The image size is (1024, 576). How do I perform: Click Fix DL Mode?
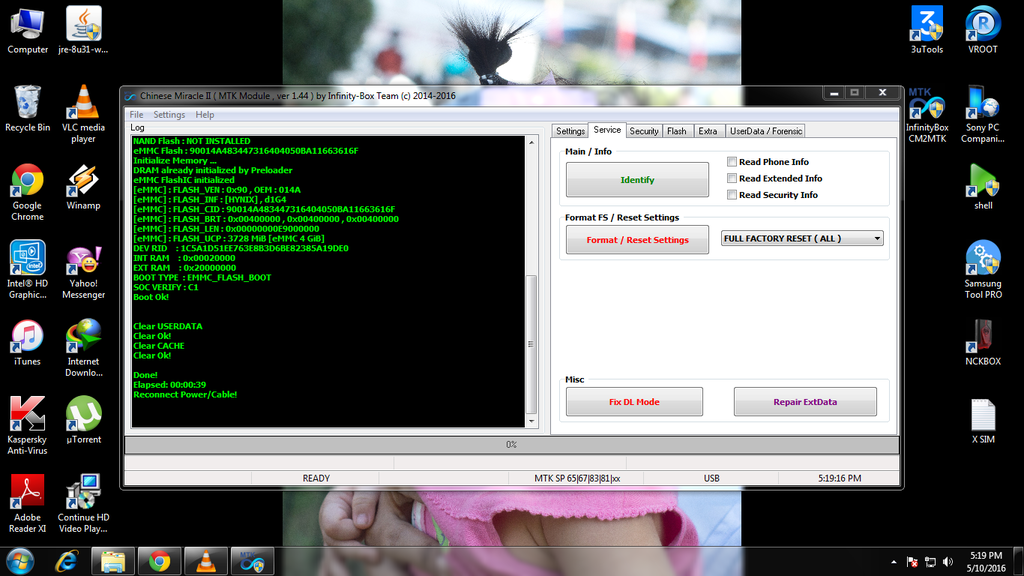click(x=634, y=400)
